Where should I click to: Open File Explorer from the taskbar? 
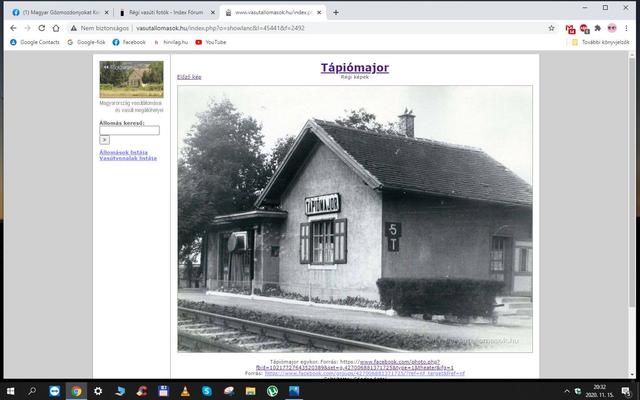click(251, 391)
